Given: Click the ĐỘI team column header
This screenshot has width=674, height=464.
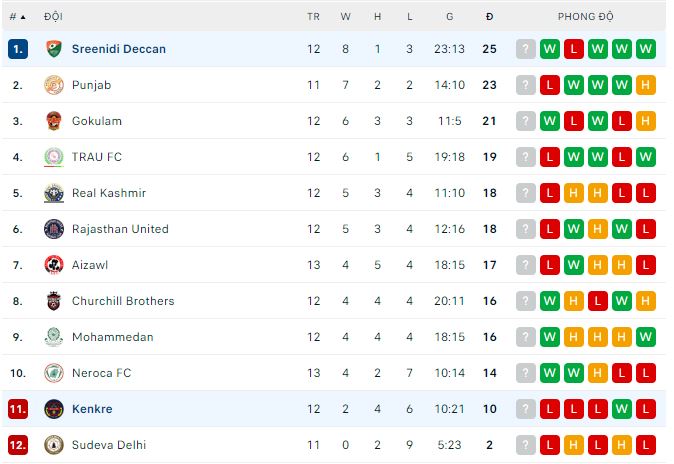Looking at the screenshot, I should [x=54, y=16].
